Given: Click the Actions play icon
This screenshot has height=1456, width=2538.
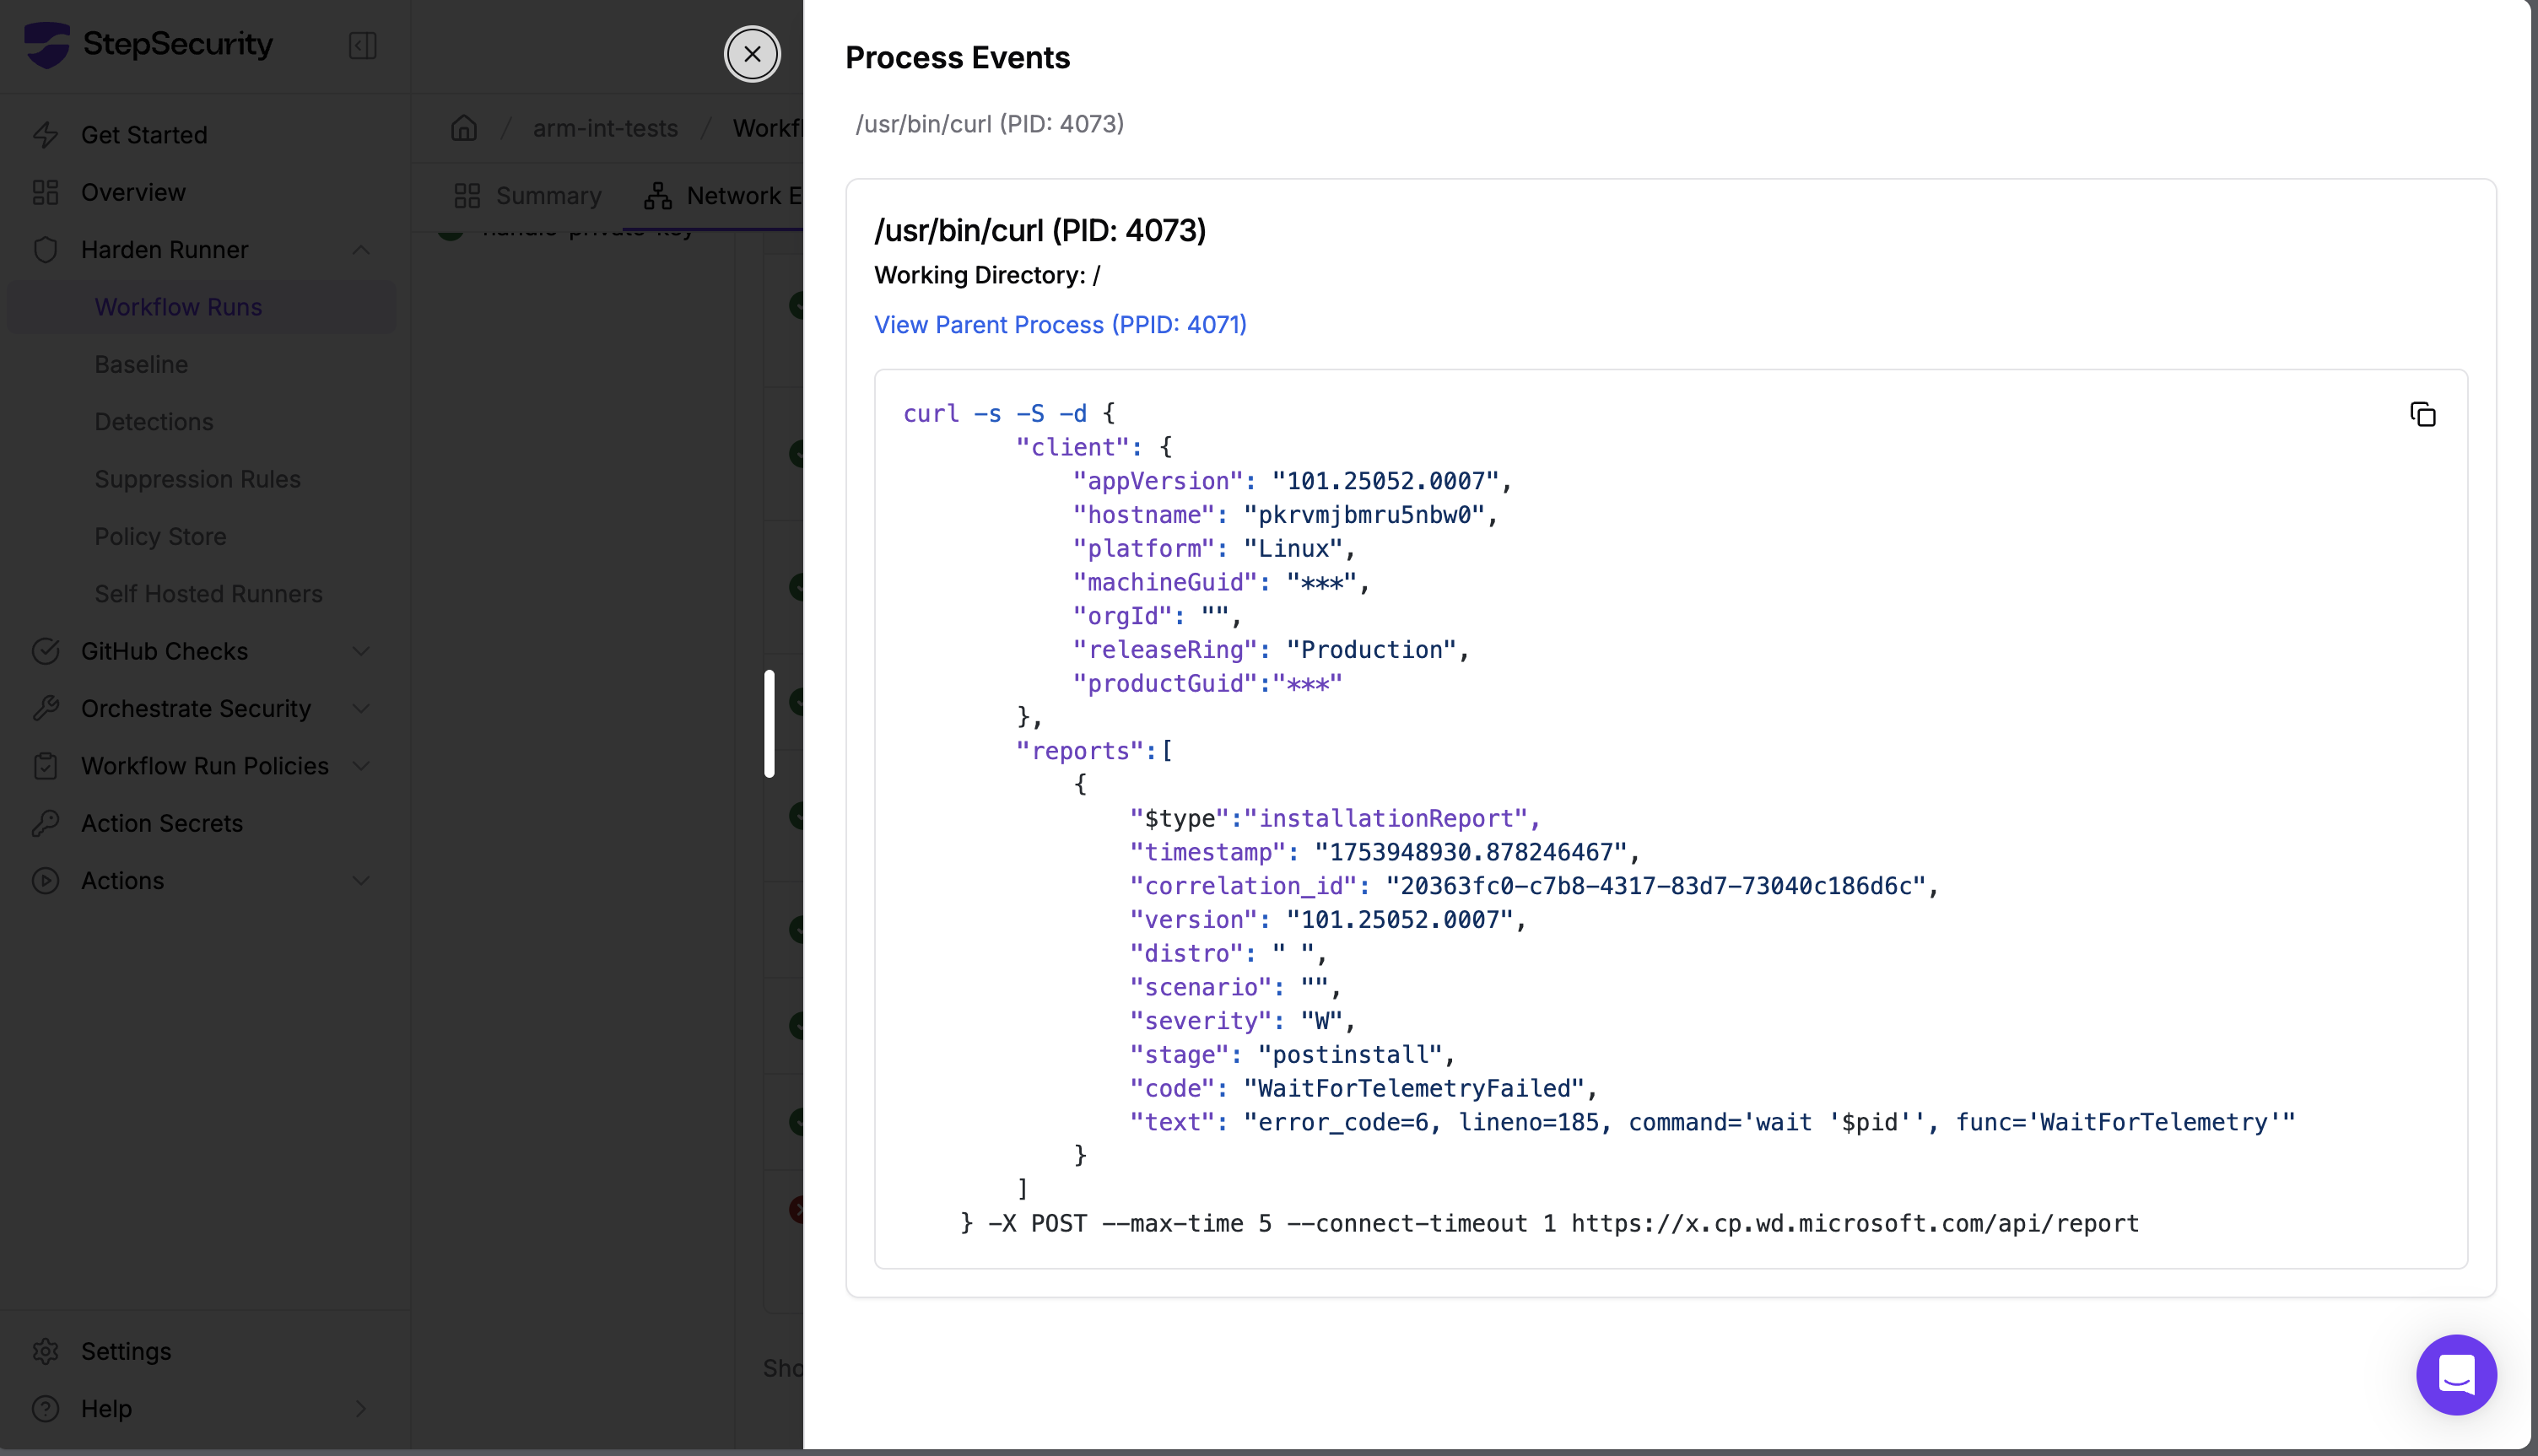Looking at the screenshot, I should click(x=45, y=880).
